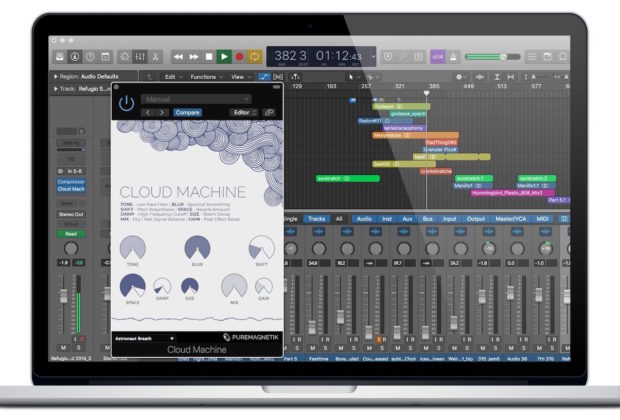620x420 pixels.
Task: Go to next preset arrow
Action: (x=162, y=113)
